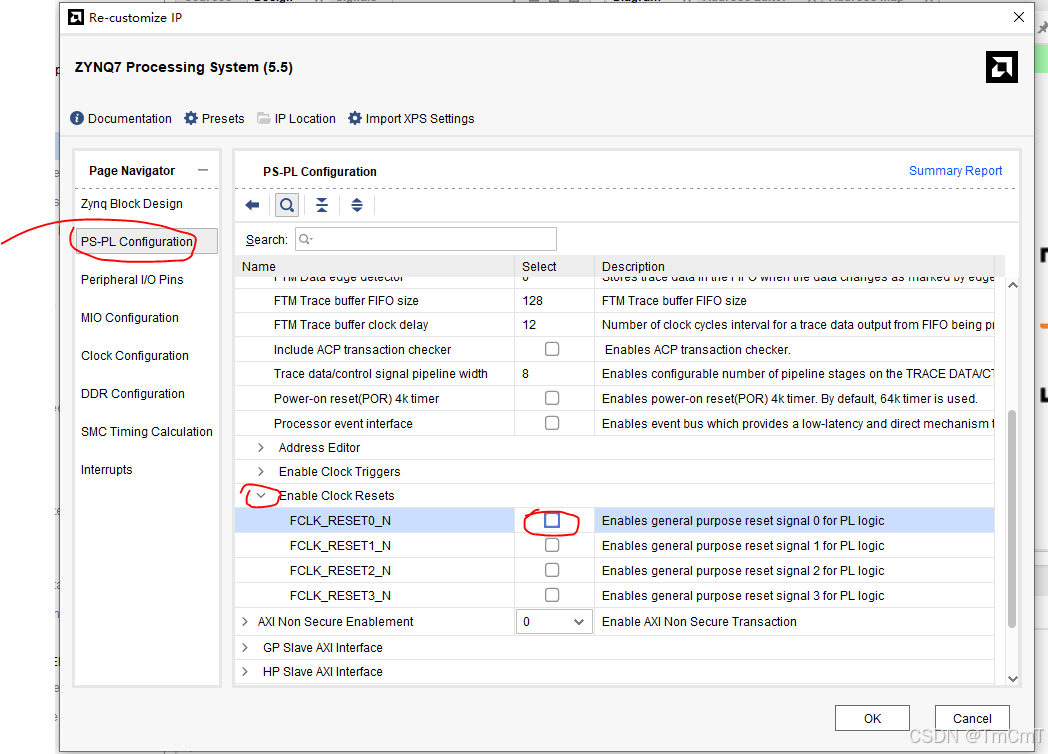Screen dimensions: 1048x754
Task: Check the FCLK_RESET3_N checkbox
Action: pos(552,595)
